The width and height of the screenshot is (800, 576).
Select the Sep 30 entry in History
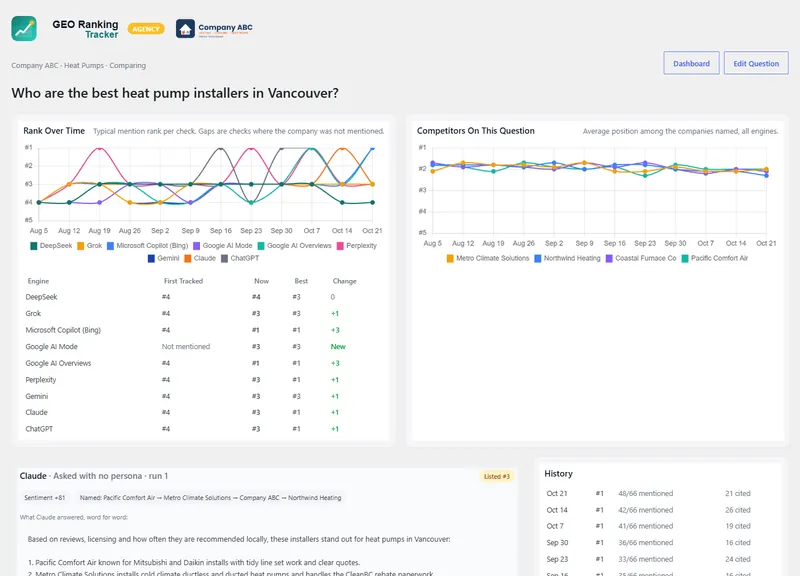tap(660, 542)
